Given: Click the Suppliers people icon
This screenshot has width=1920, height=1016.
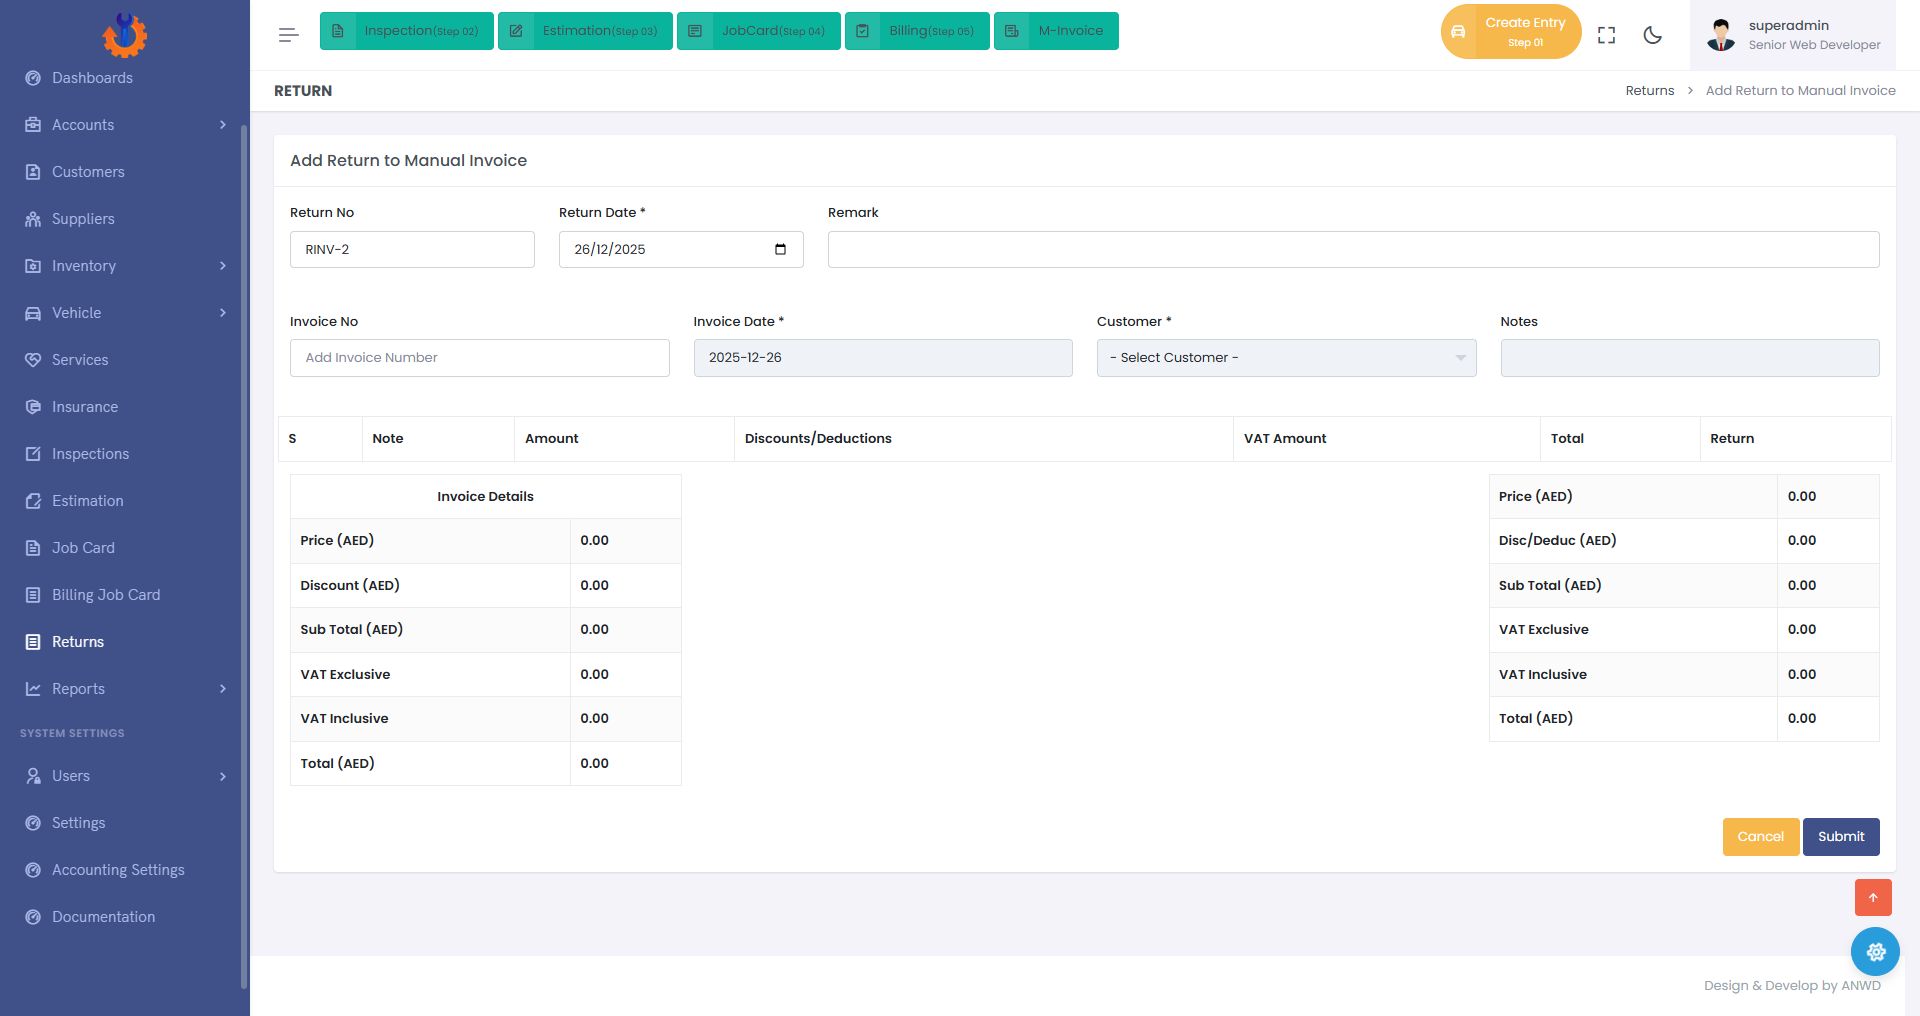Looking at the screenshot, I should point(33,219).
